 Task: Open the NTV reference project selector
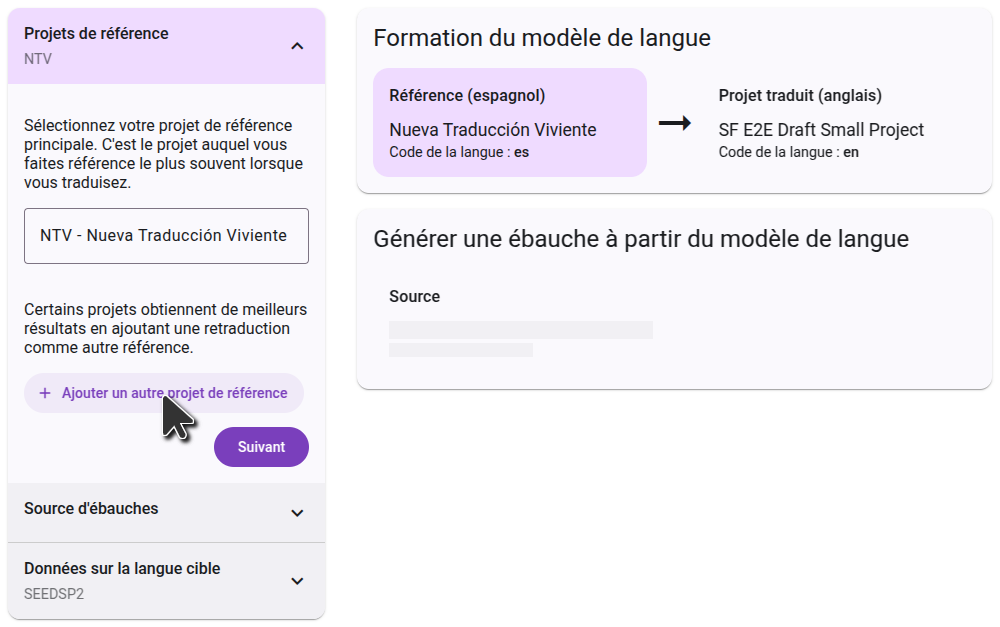click(x=166, y=236)
